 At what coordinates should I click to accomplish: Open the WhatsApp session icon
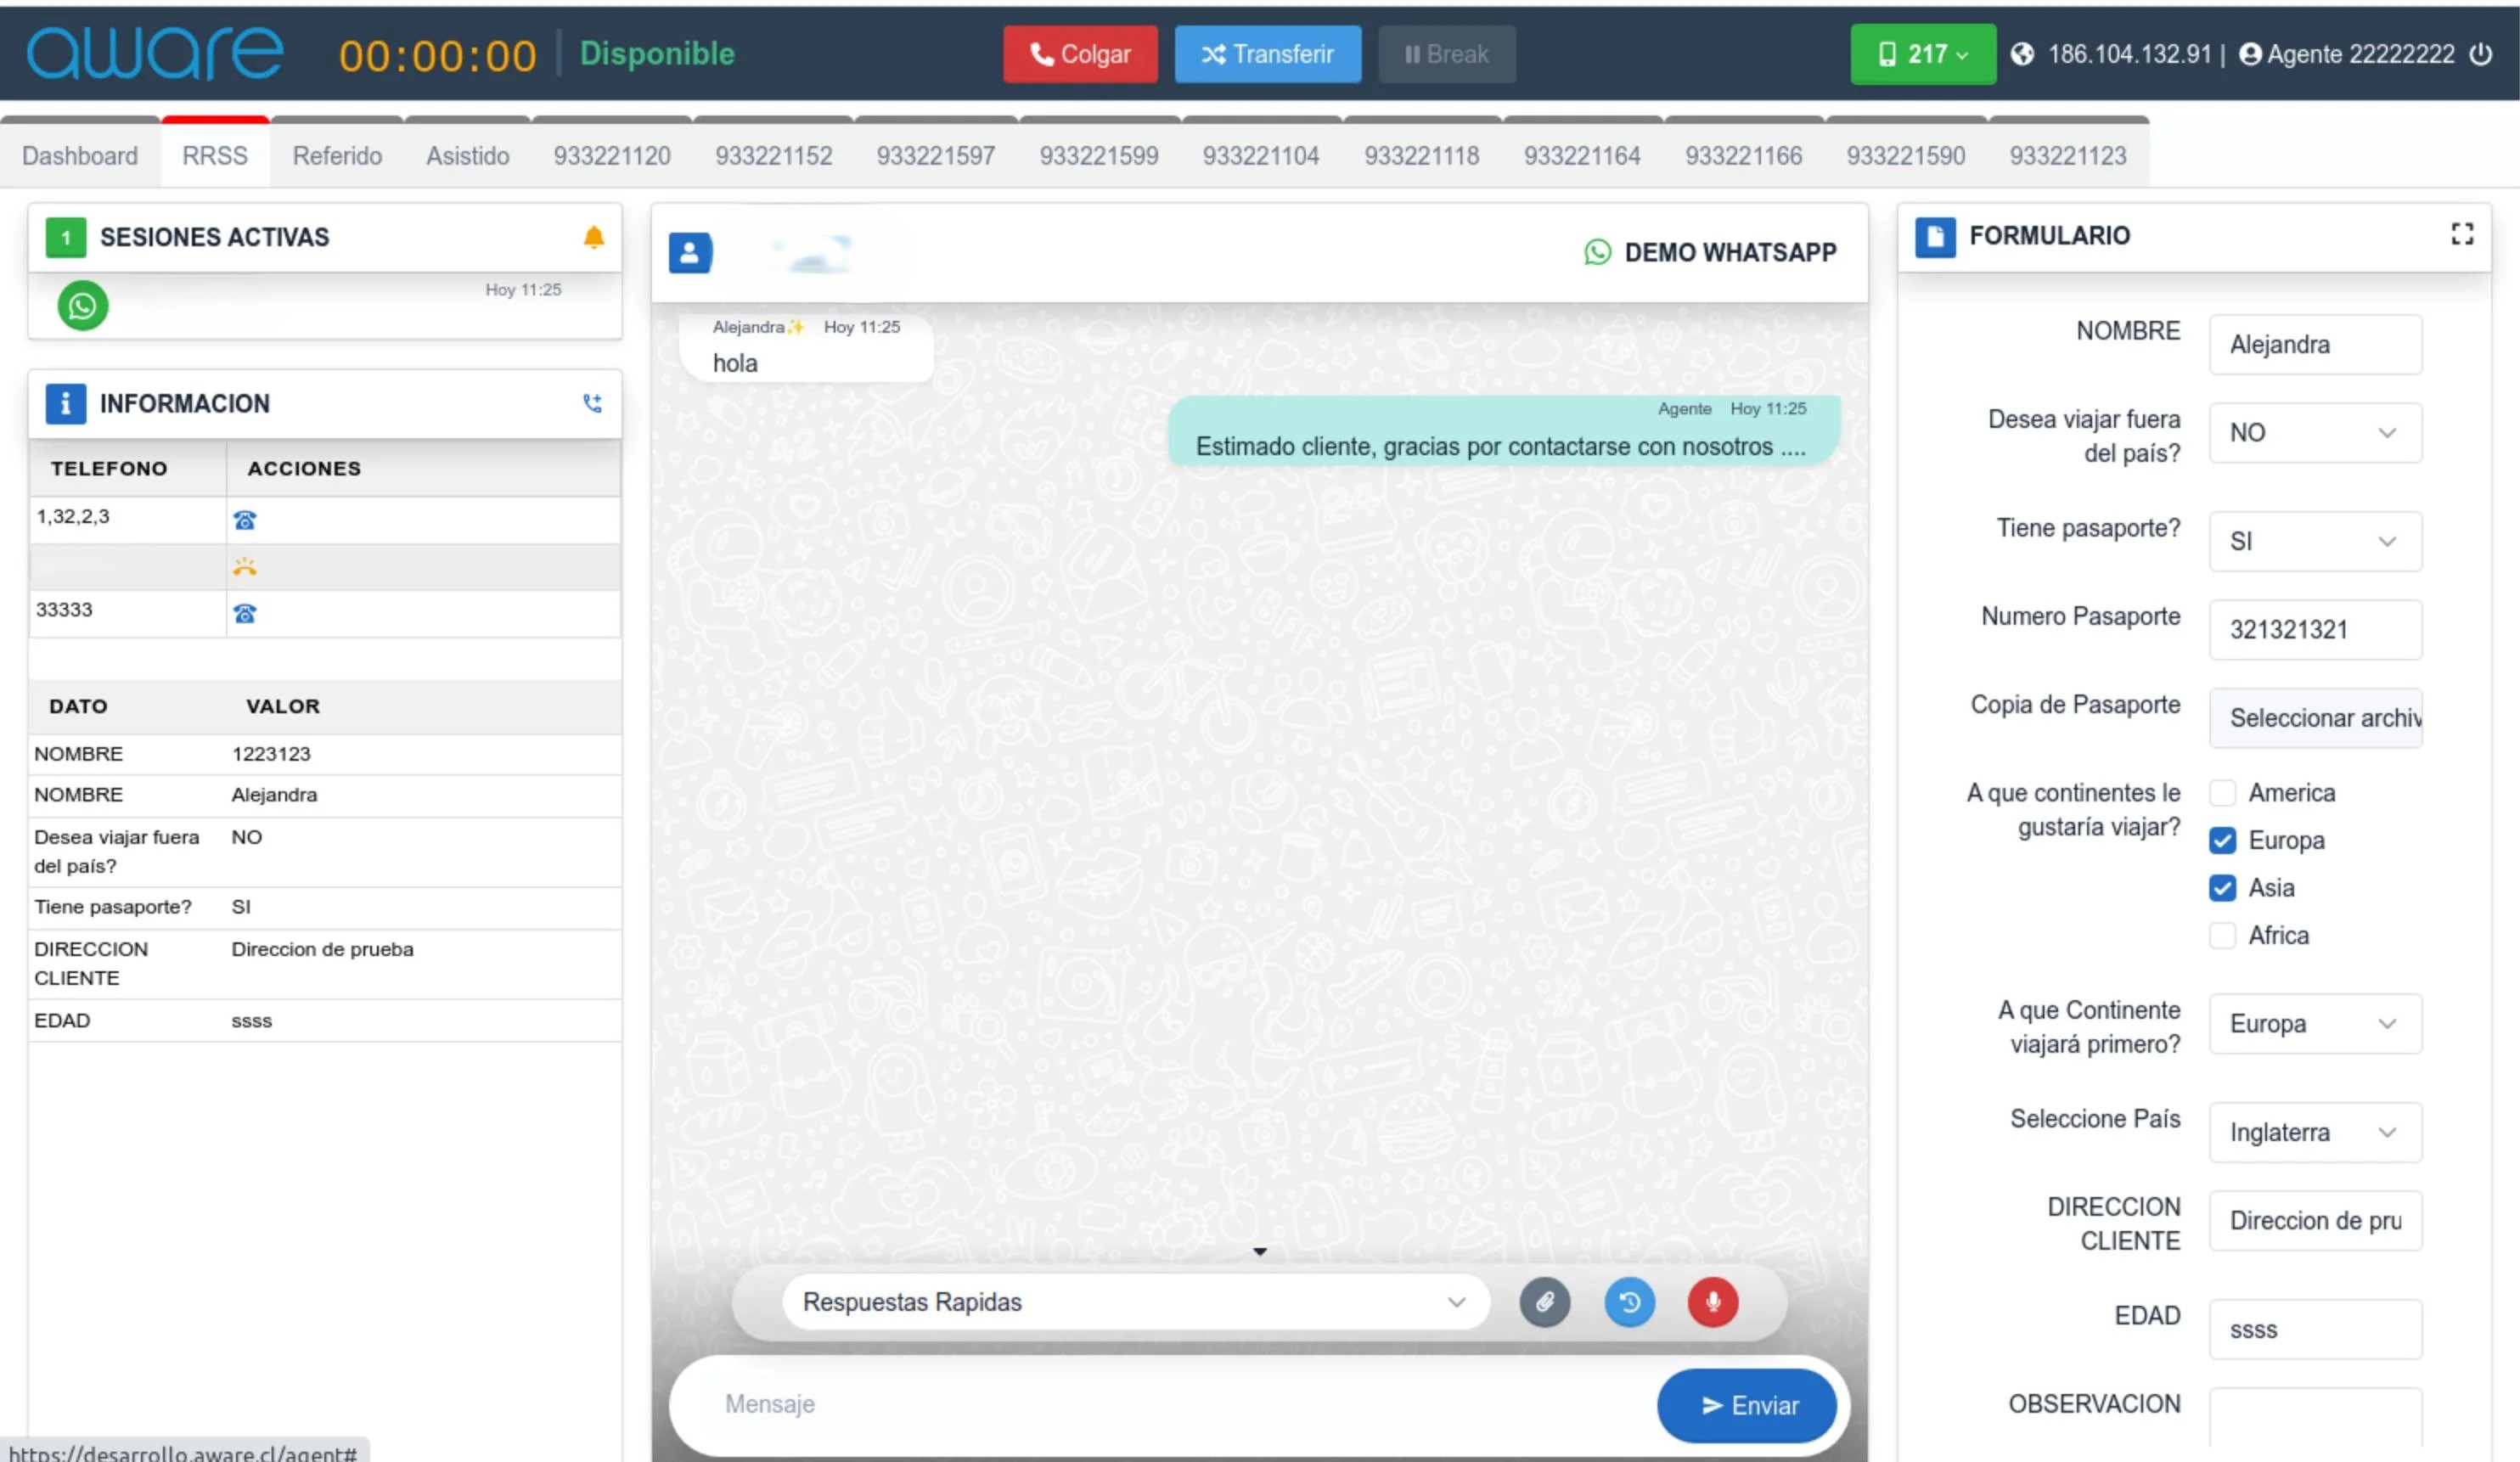(x=84, y=306)
